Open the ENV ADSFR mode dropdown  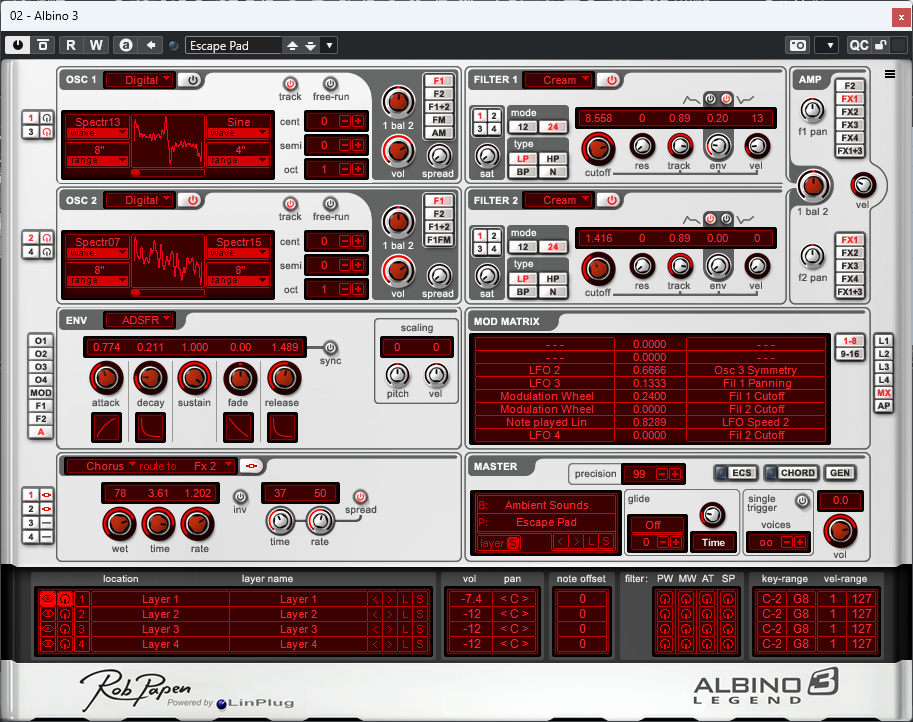click(x=140, y=320)
